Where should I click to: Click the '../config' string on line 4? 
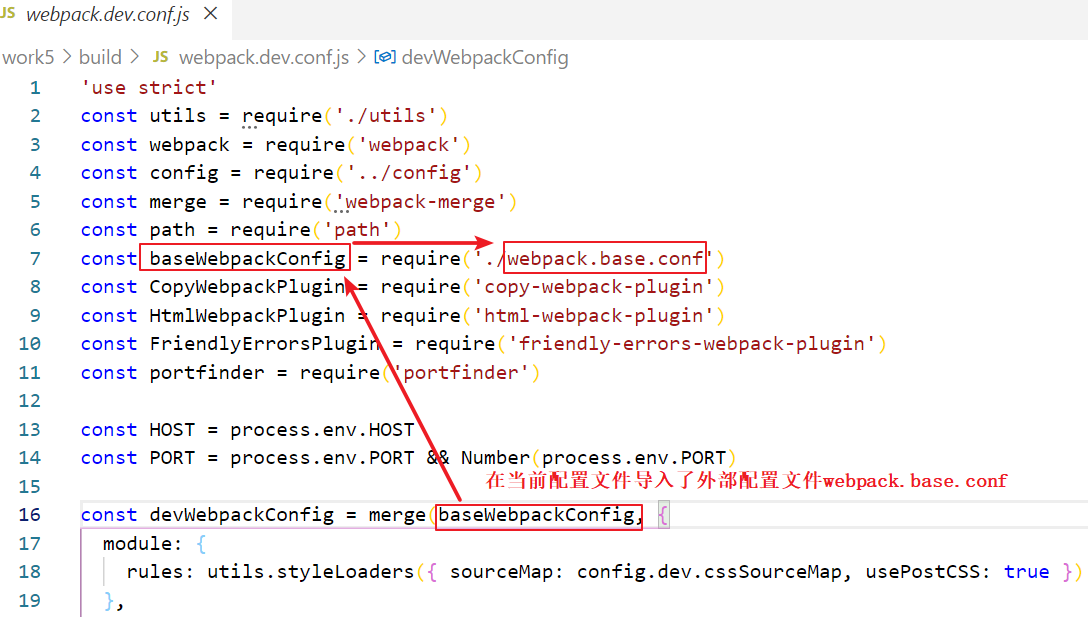pyautogui.click(x=409, y=173)
